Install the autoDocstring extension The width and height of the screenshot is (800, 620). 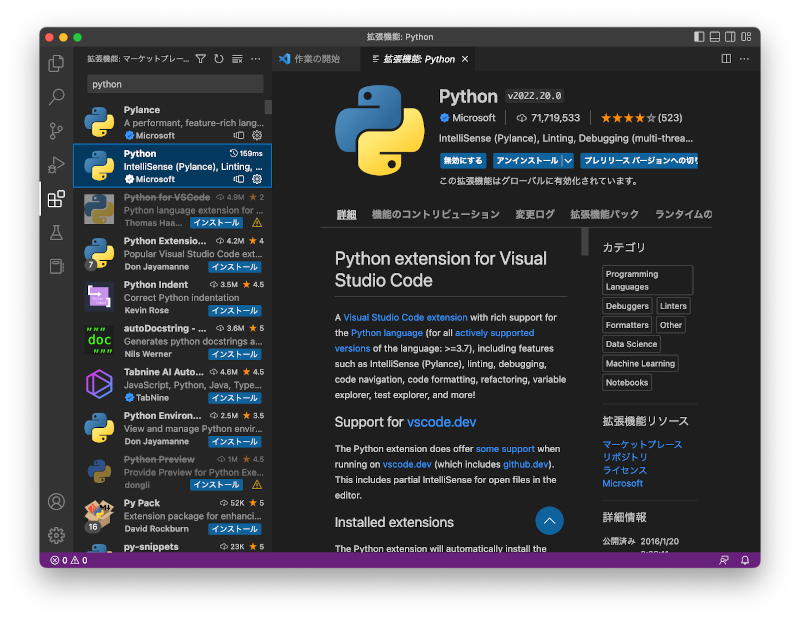[235, 354]
